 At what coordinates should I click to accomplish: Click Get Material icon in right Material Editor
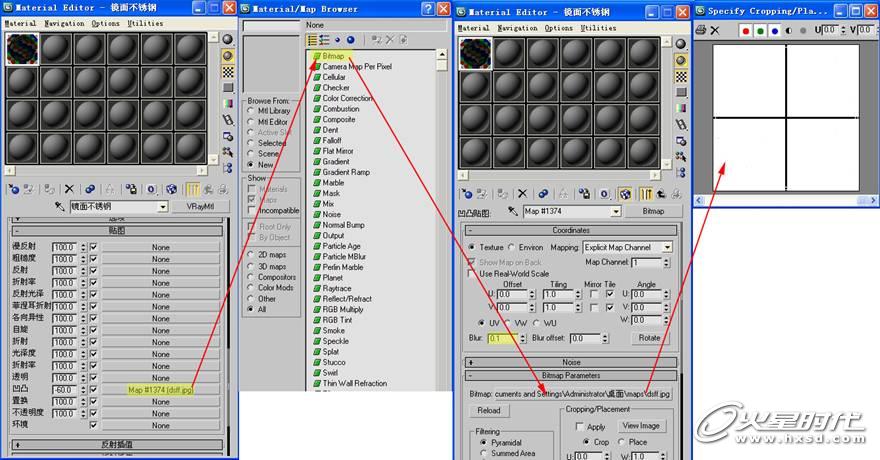pyautogui.click(x=467, y=194)
